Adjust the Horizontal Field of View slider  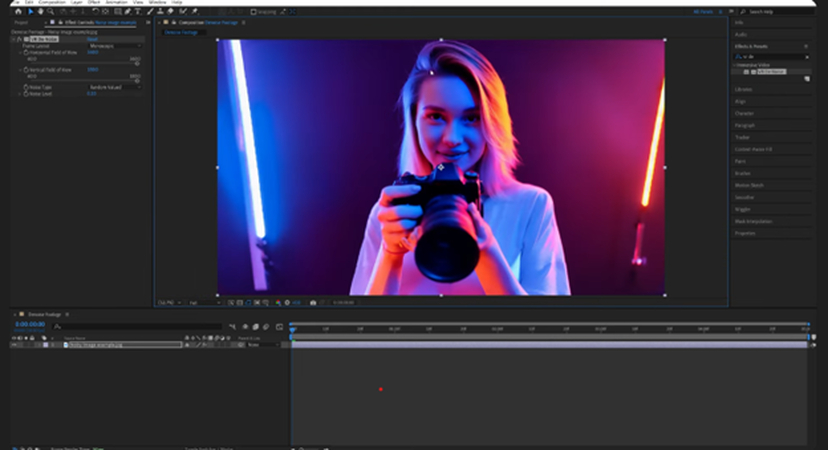[137, 63]
